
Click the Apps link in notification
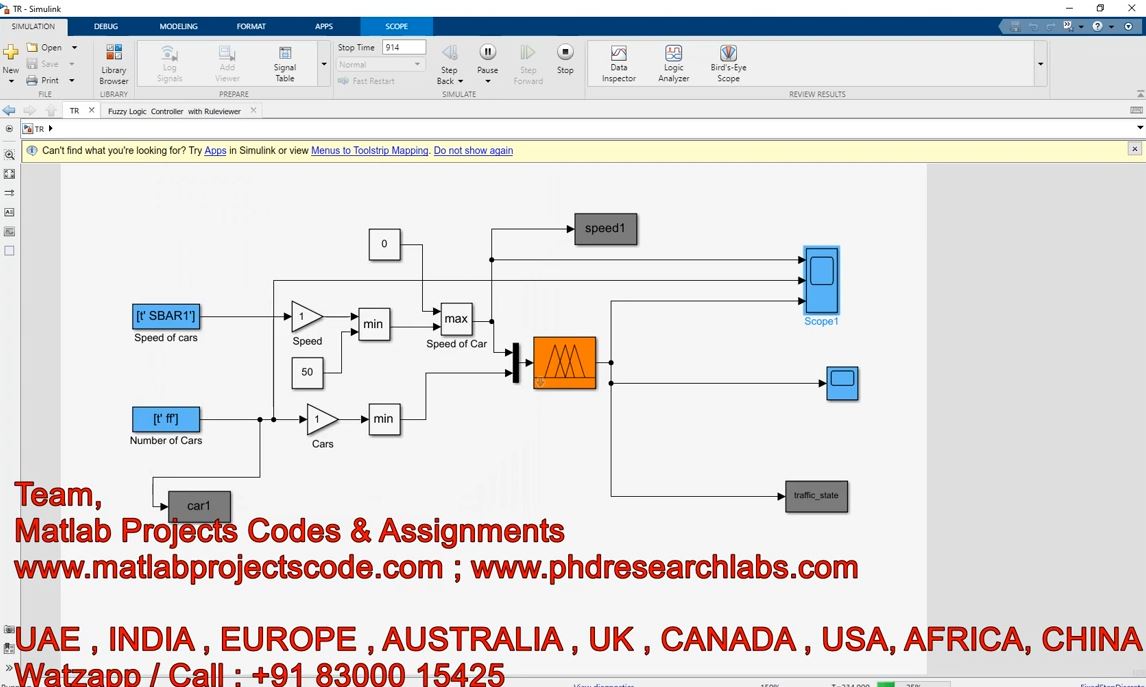(215, 151)
